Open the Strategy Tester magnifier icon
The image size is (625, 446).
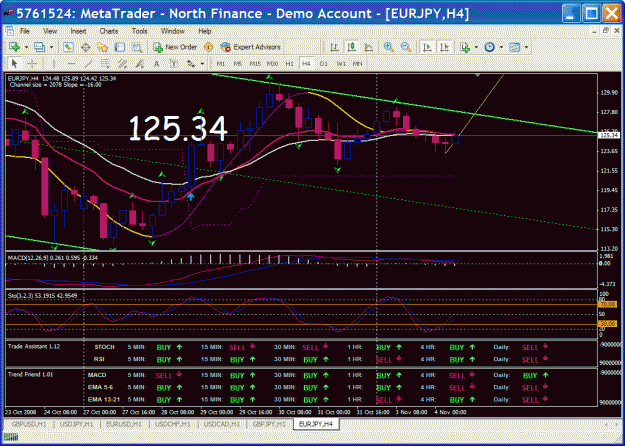137,47
